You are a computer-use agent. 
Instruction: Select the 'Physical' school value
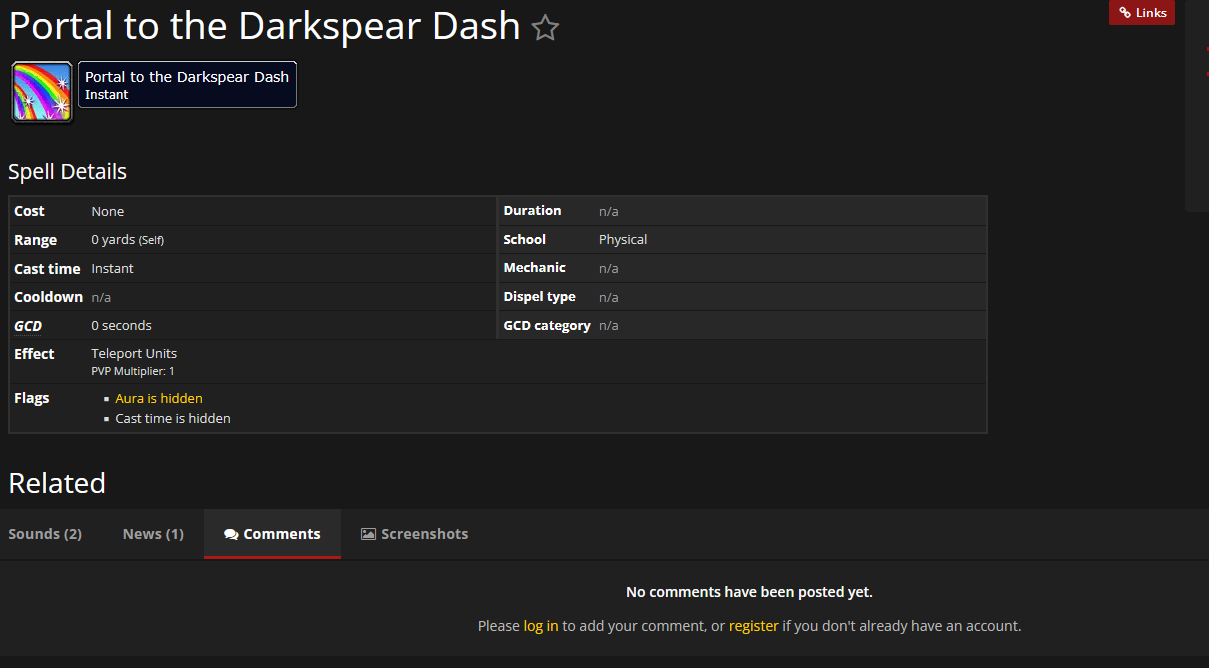(623, 239)
